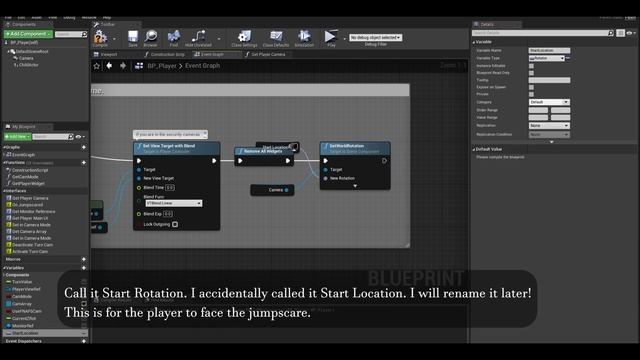Add a new macro with plus icon
Screen dimensions: 640x360
click(84, 259)
